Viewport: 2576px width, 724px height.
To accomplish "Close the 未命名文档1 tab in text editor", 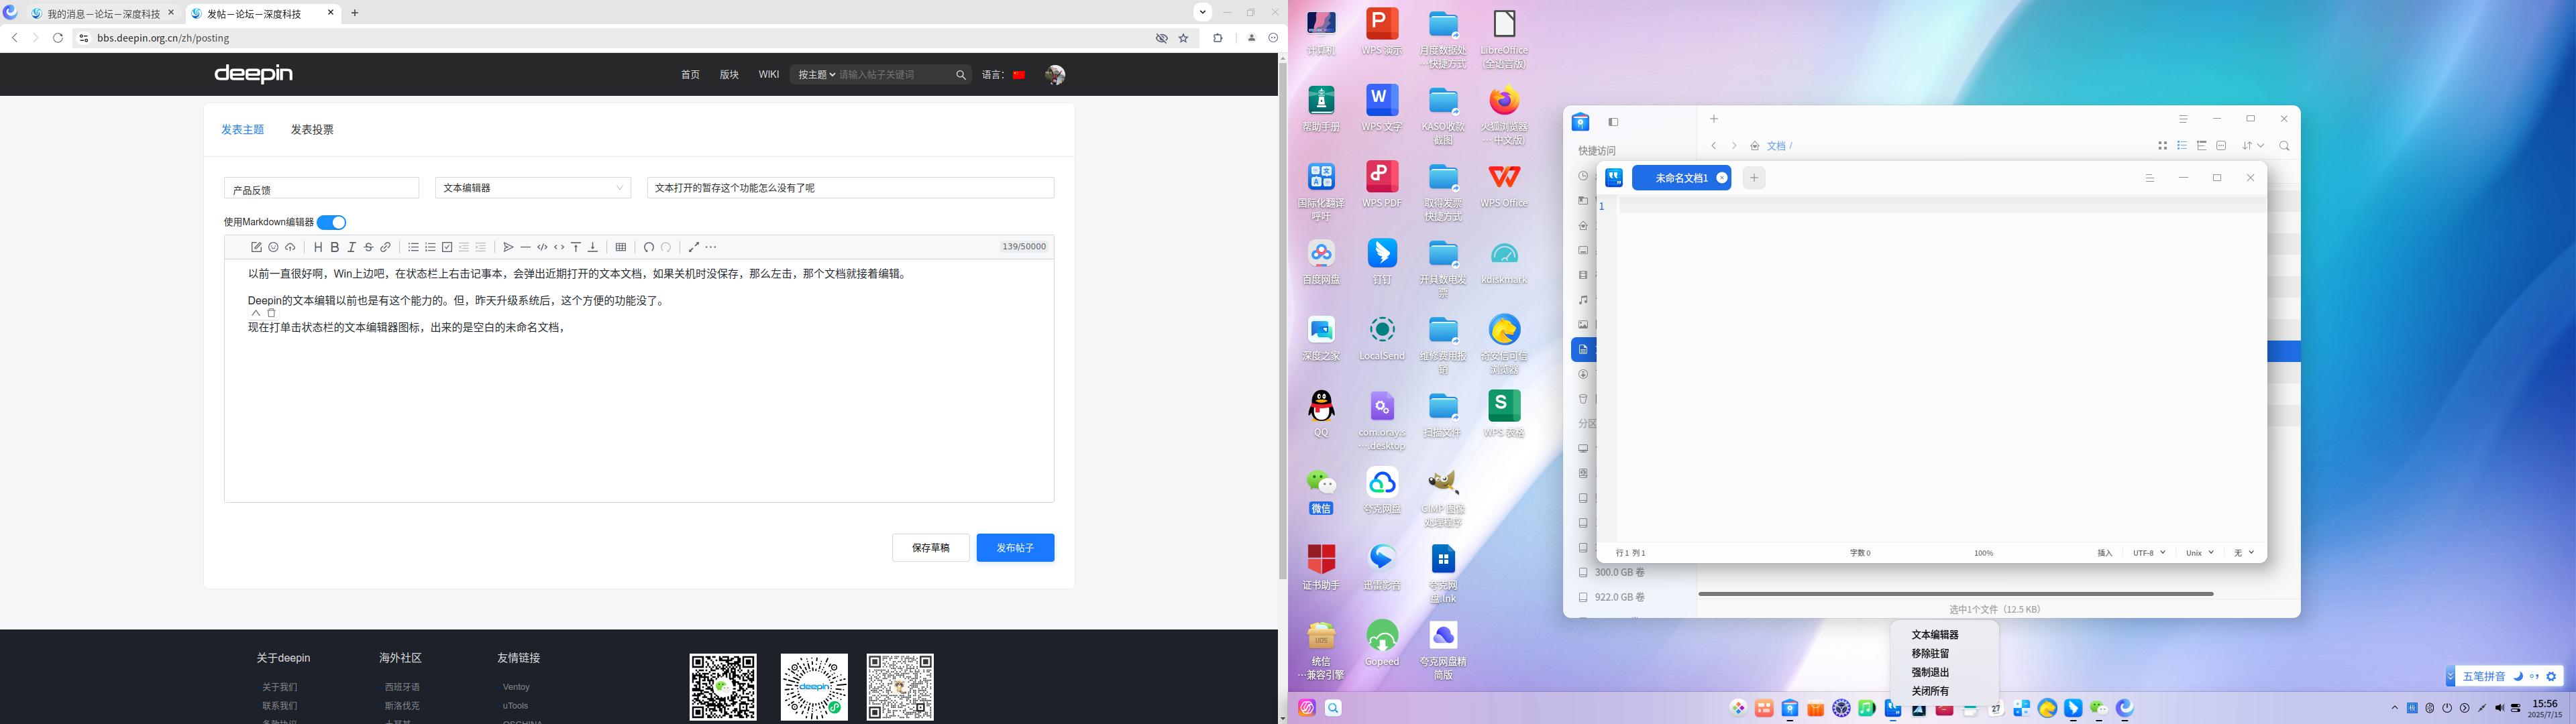I will tap(1722, 178).
